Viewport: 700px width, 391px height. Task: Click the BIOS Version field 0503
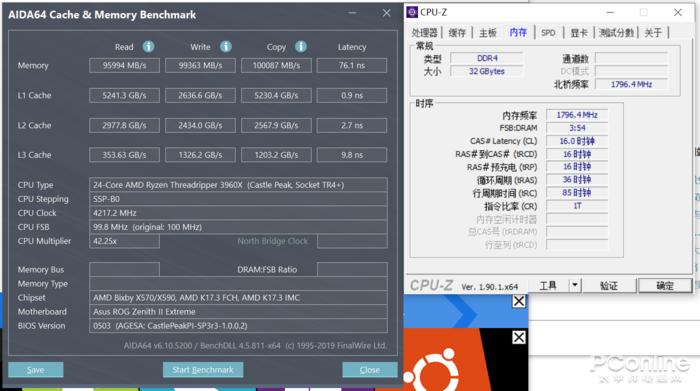pos(238,325)
